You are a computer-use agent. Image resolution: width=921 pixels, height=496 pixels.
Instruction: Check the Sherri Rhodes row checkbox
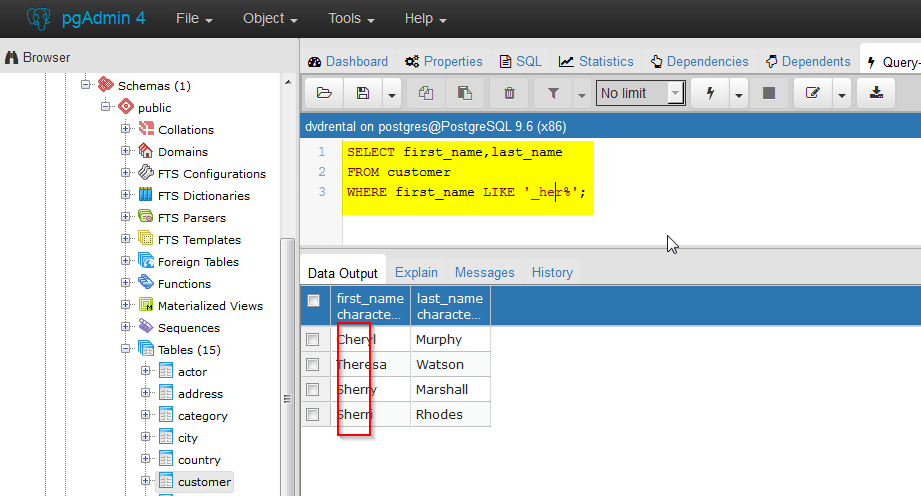point(312,415)
